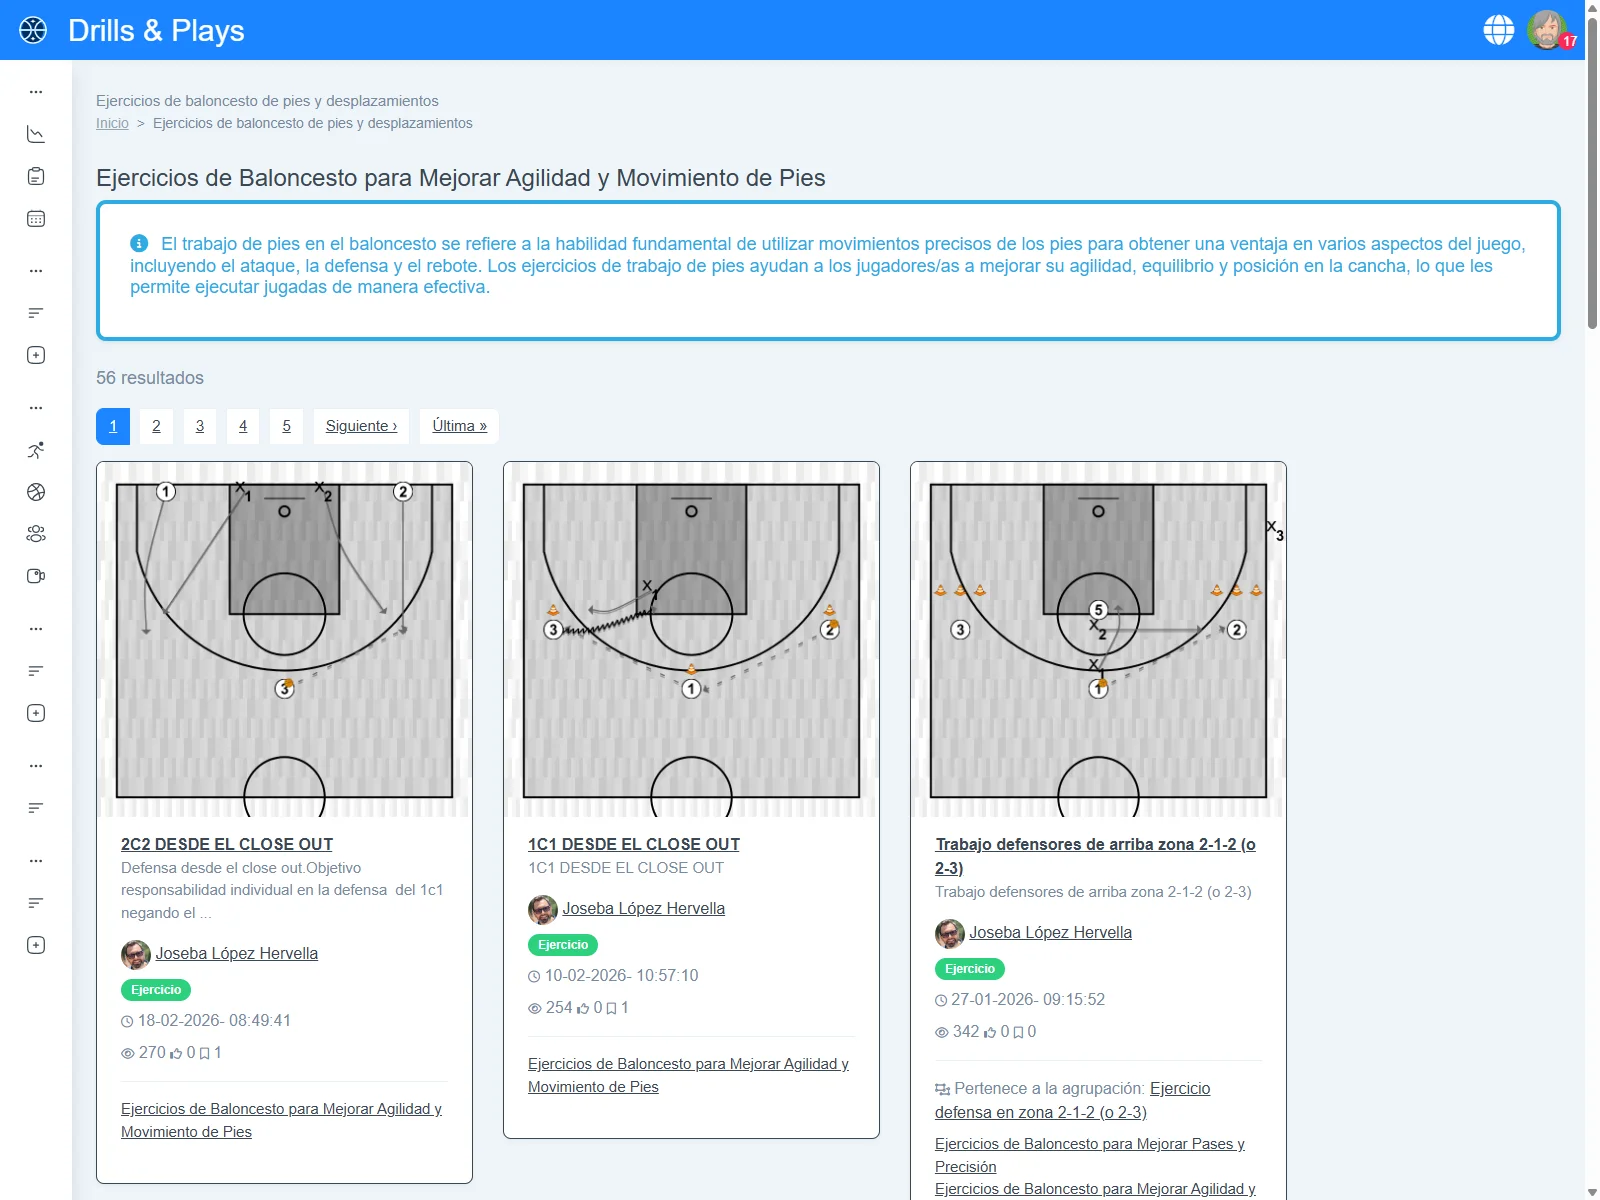The image size is (1600, 1200).
Task: Click the clipboard icon in the sidebar
Action: pos(36,177)
